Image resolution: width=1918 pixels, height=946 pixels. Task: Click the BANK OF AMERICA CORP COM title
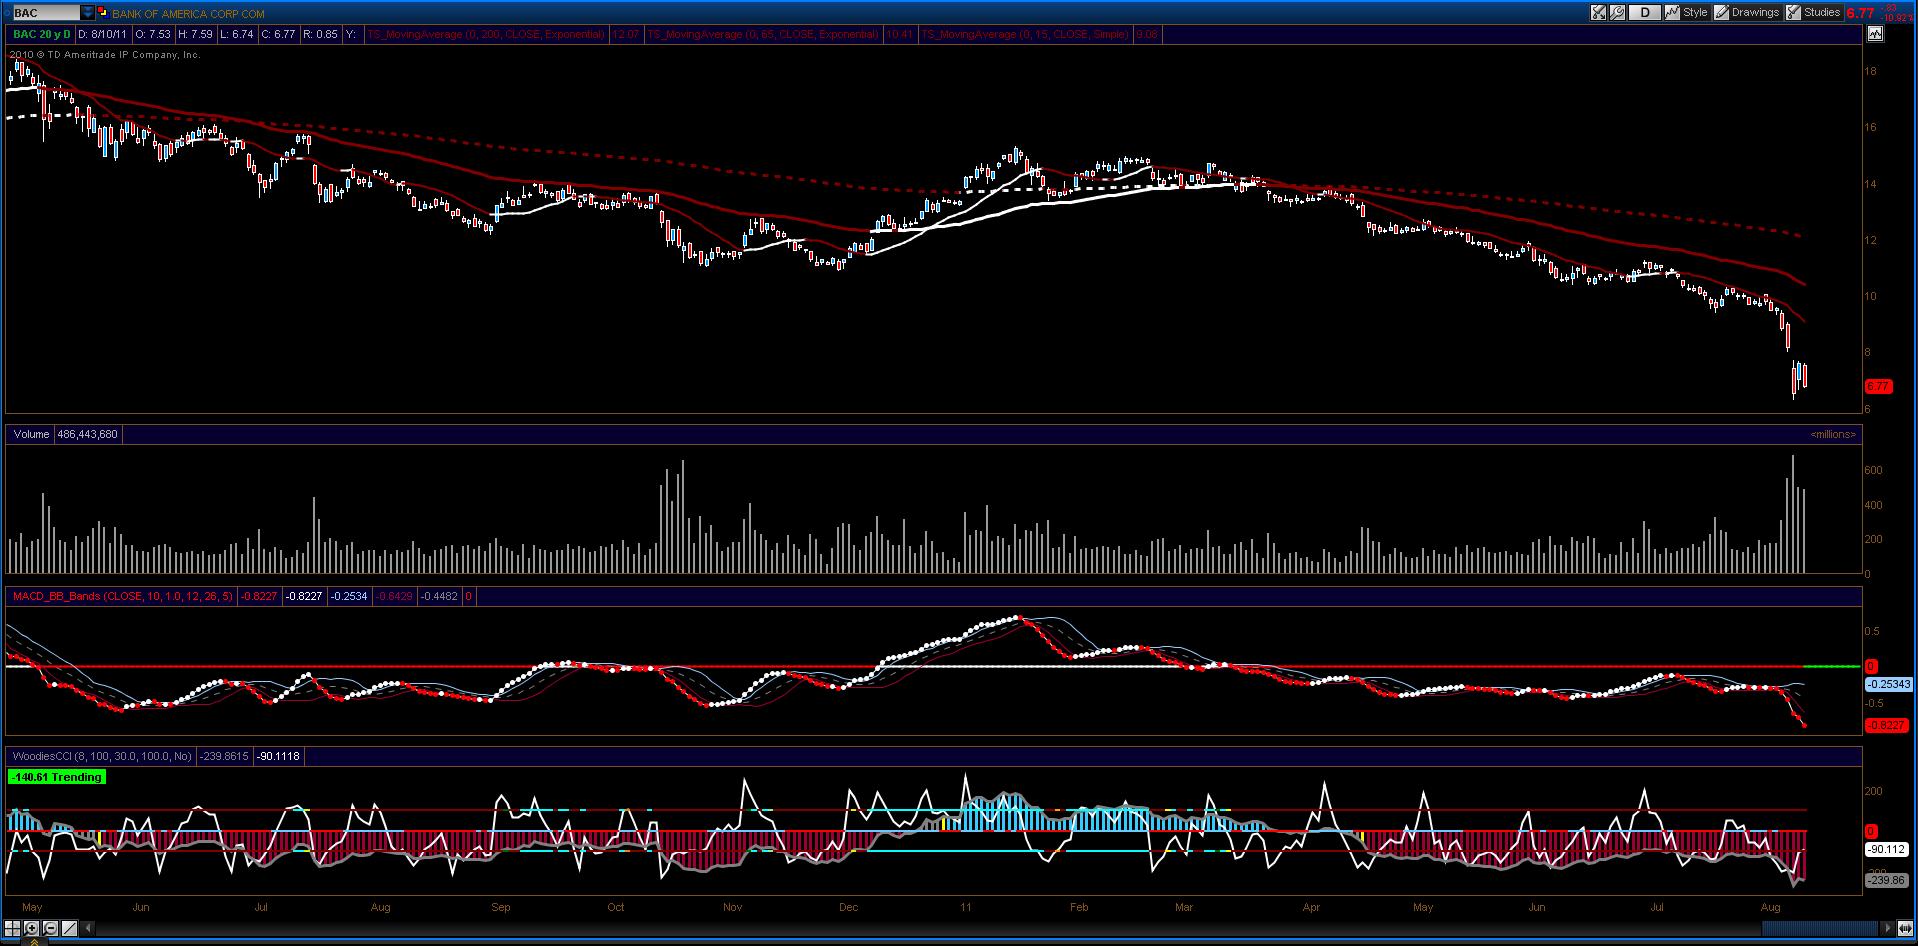188,14
